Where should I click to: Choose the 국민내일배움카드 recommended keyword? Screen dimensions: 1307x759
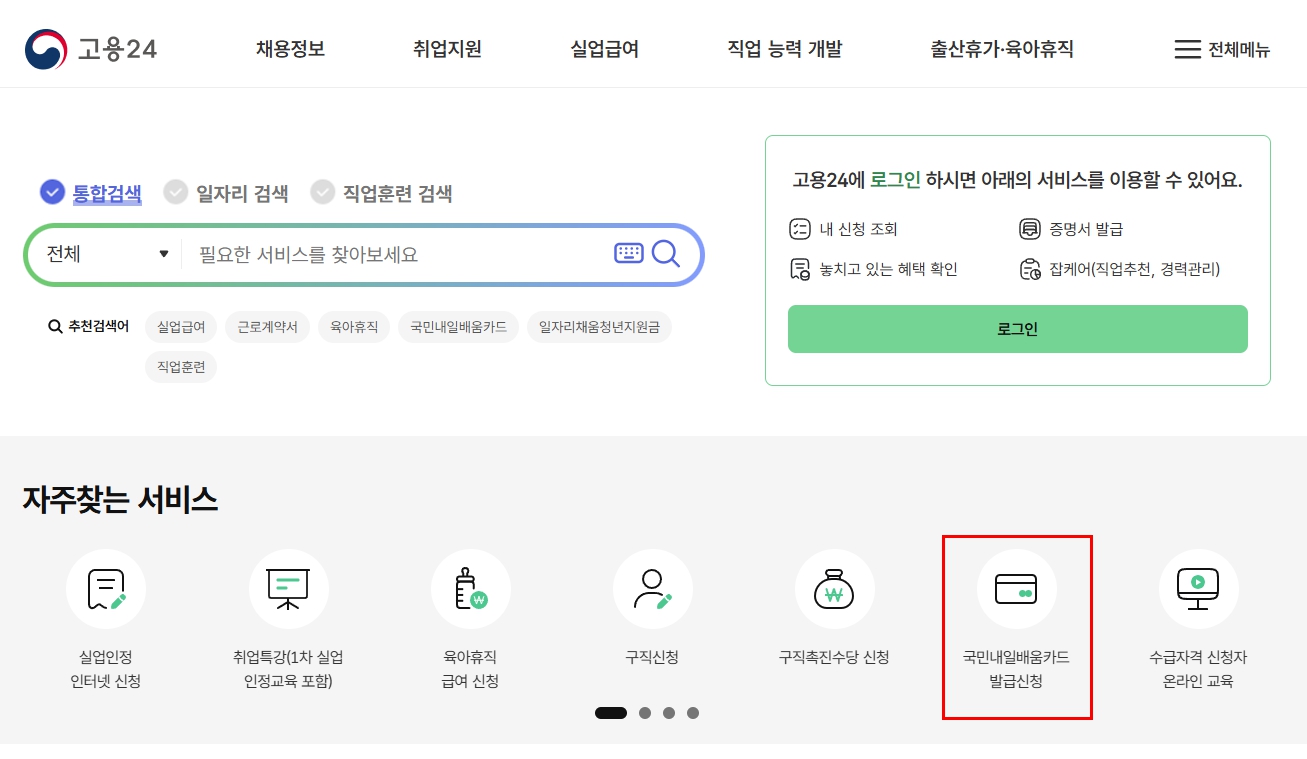pos(458,327)
